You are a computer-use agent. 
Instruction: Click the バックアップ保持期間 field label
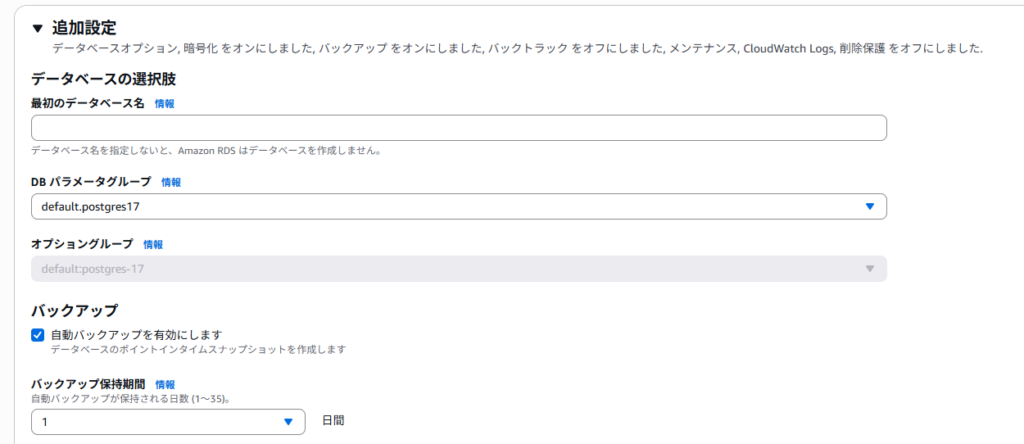(x=88, y=384)
